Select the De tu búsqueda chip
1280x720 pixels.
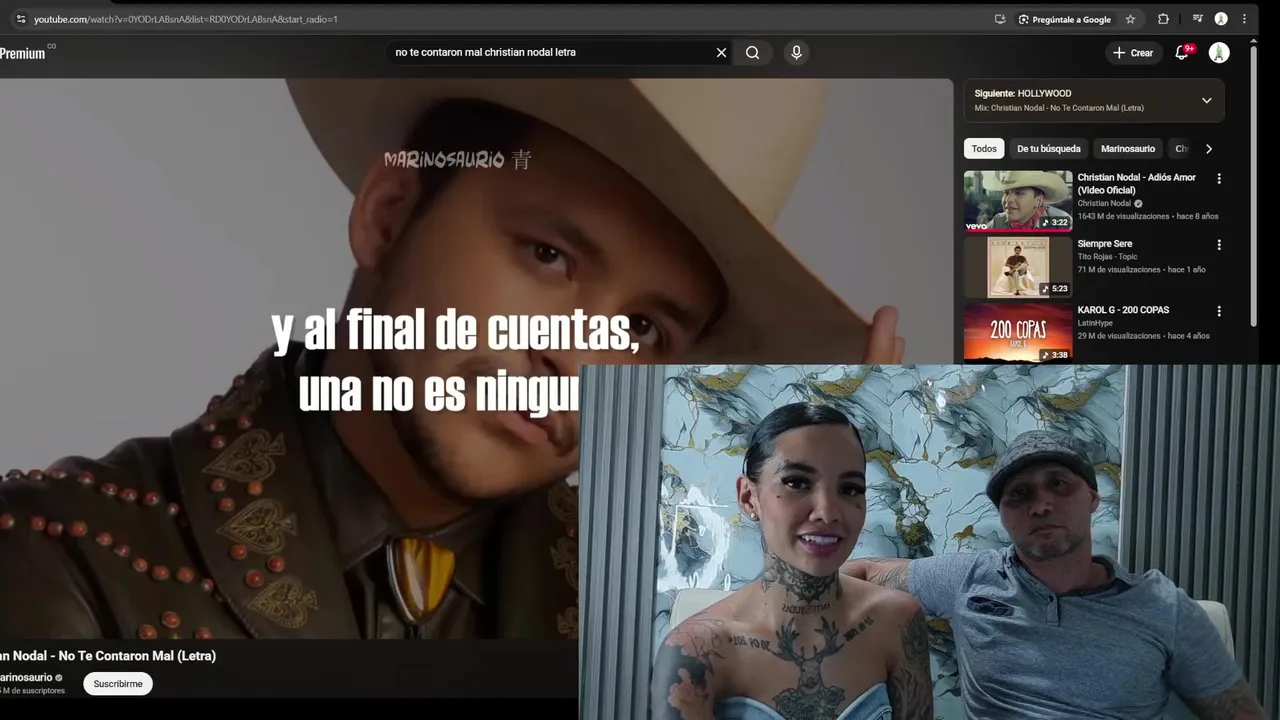tap(1049, 149)
